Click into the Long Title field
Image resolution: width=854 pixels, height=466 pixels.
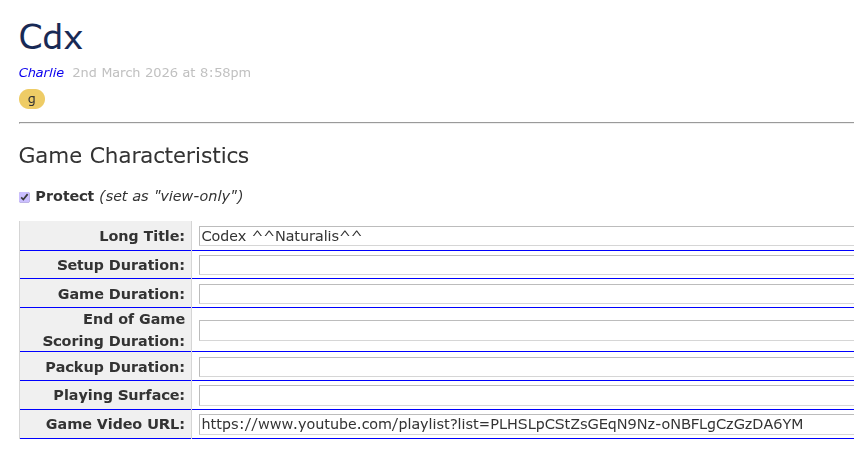click(526, 236)
